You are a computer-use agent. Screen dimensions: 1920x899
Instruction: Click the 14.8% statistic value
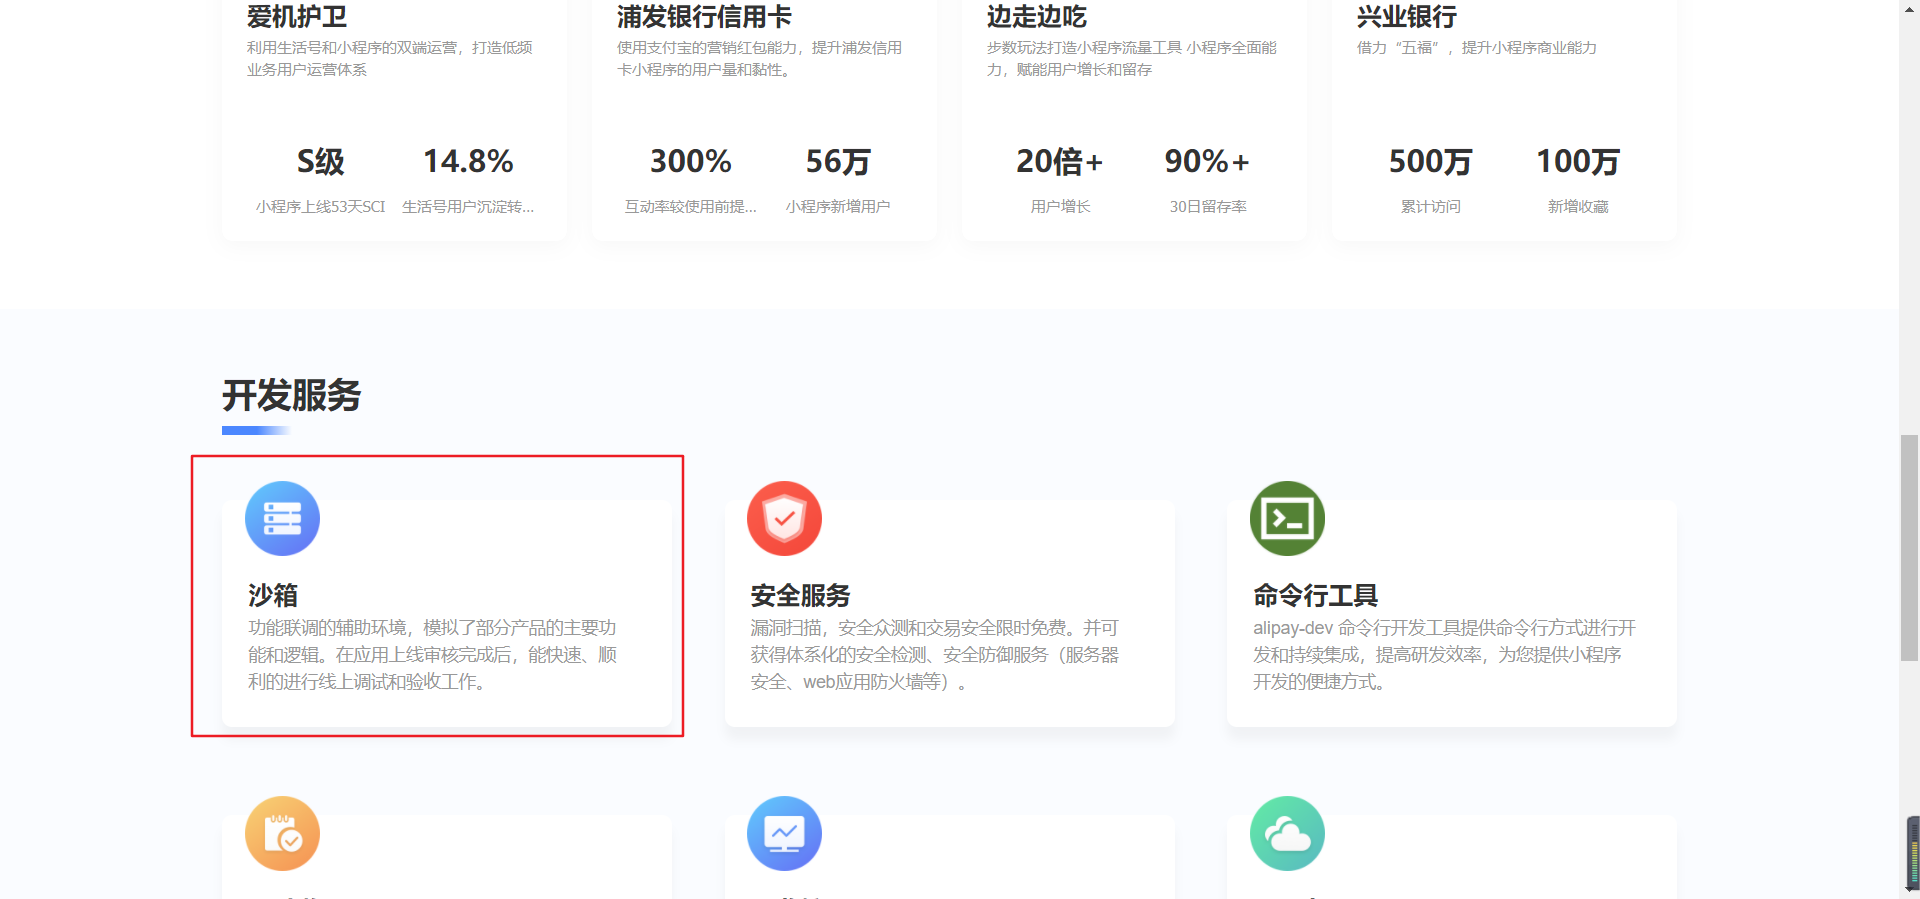tap(468, 161)
